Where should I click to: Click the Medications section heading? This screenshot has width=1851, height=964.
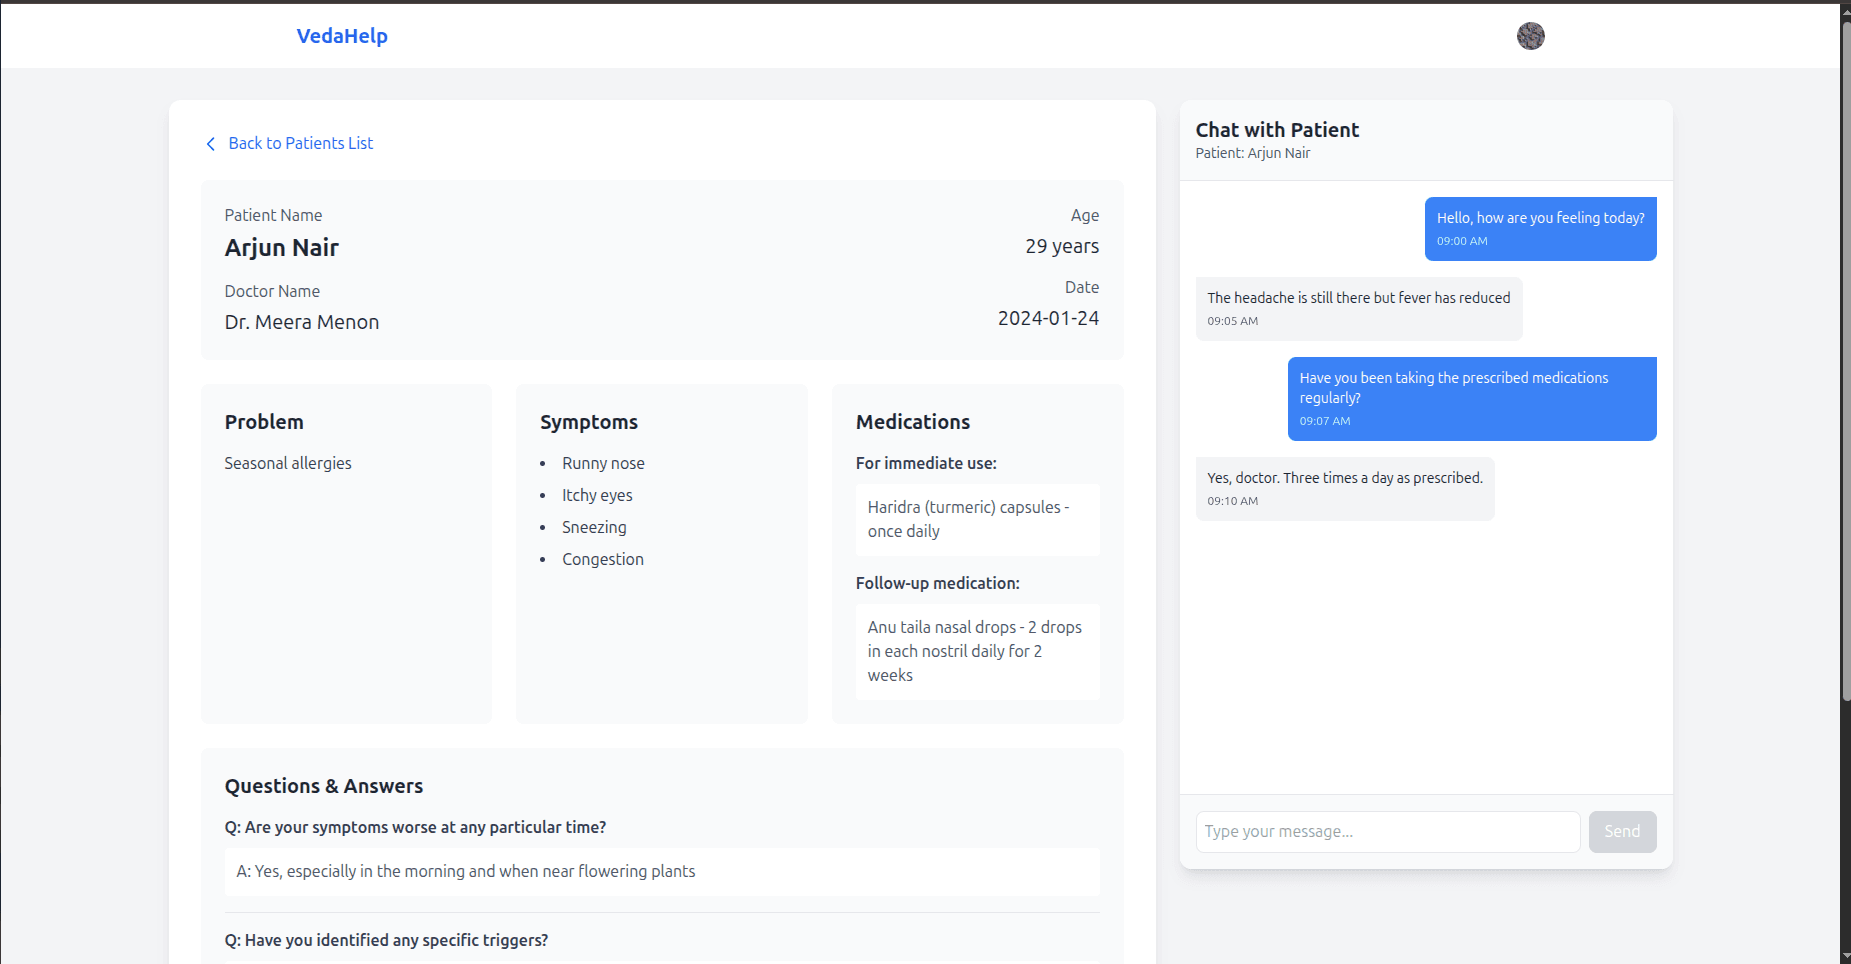coord(913,422)
